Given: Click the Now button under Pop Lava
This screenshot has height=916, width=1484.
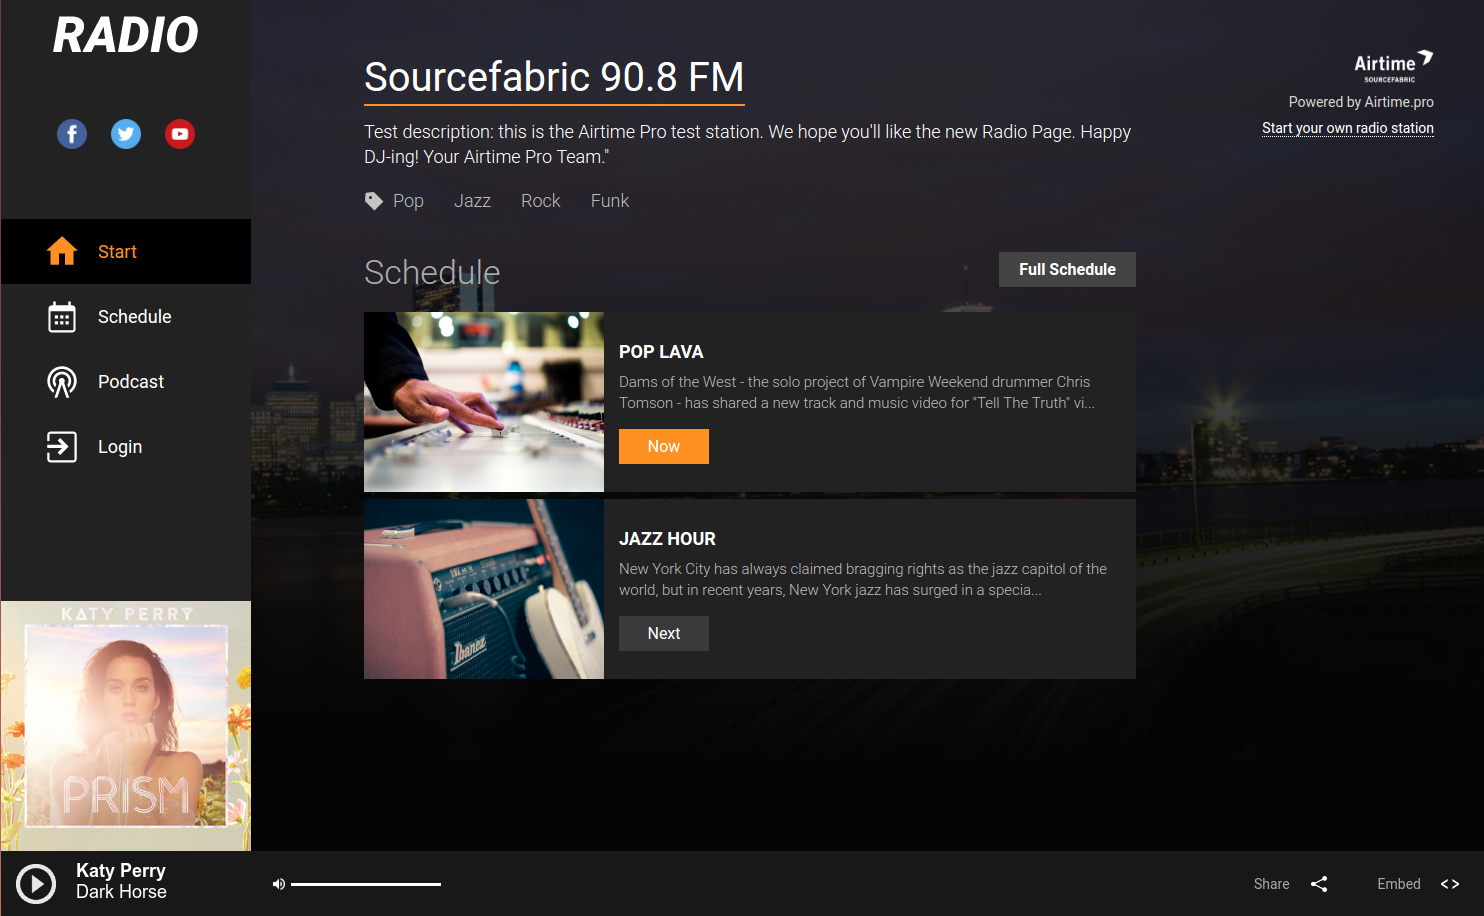Looking at the screenshot, I should click(x=663, y=446).
